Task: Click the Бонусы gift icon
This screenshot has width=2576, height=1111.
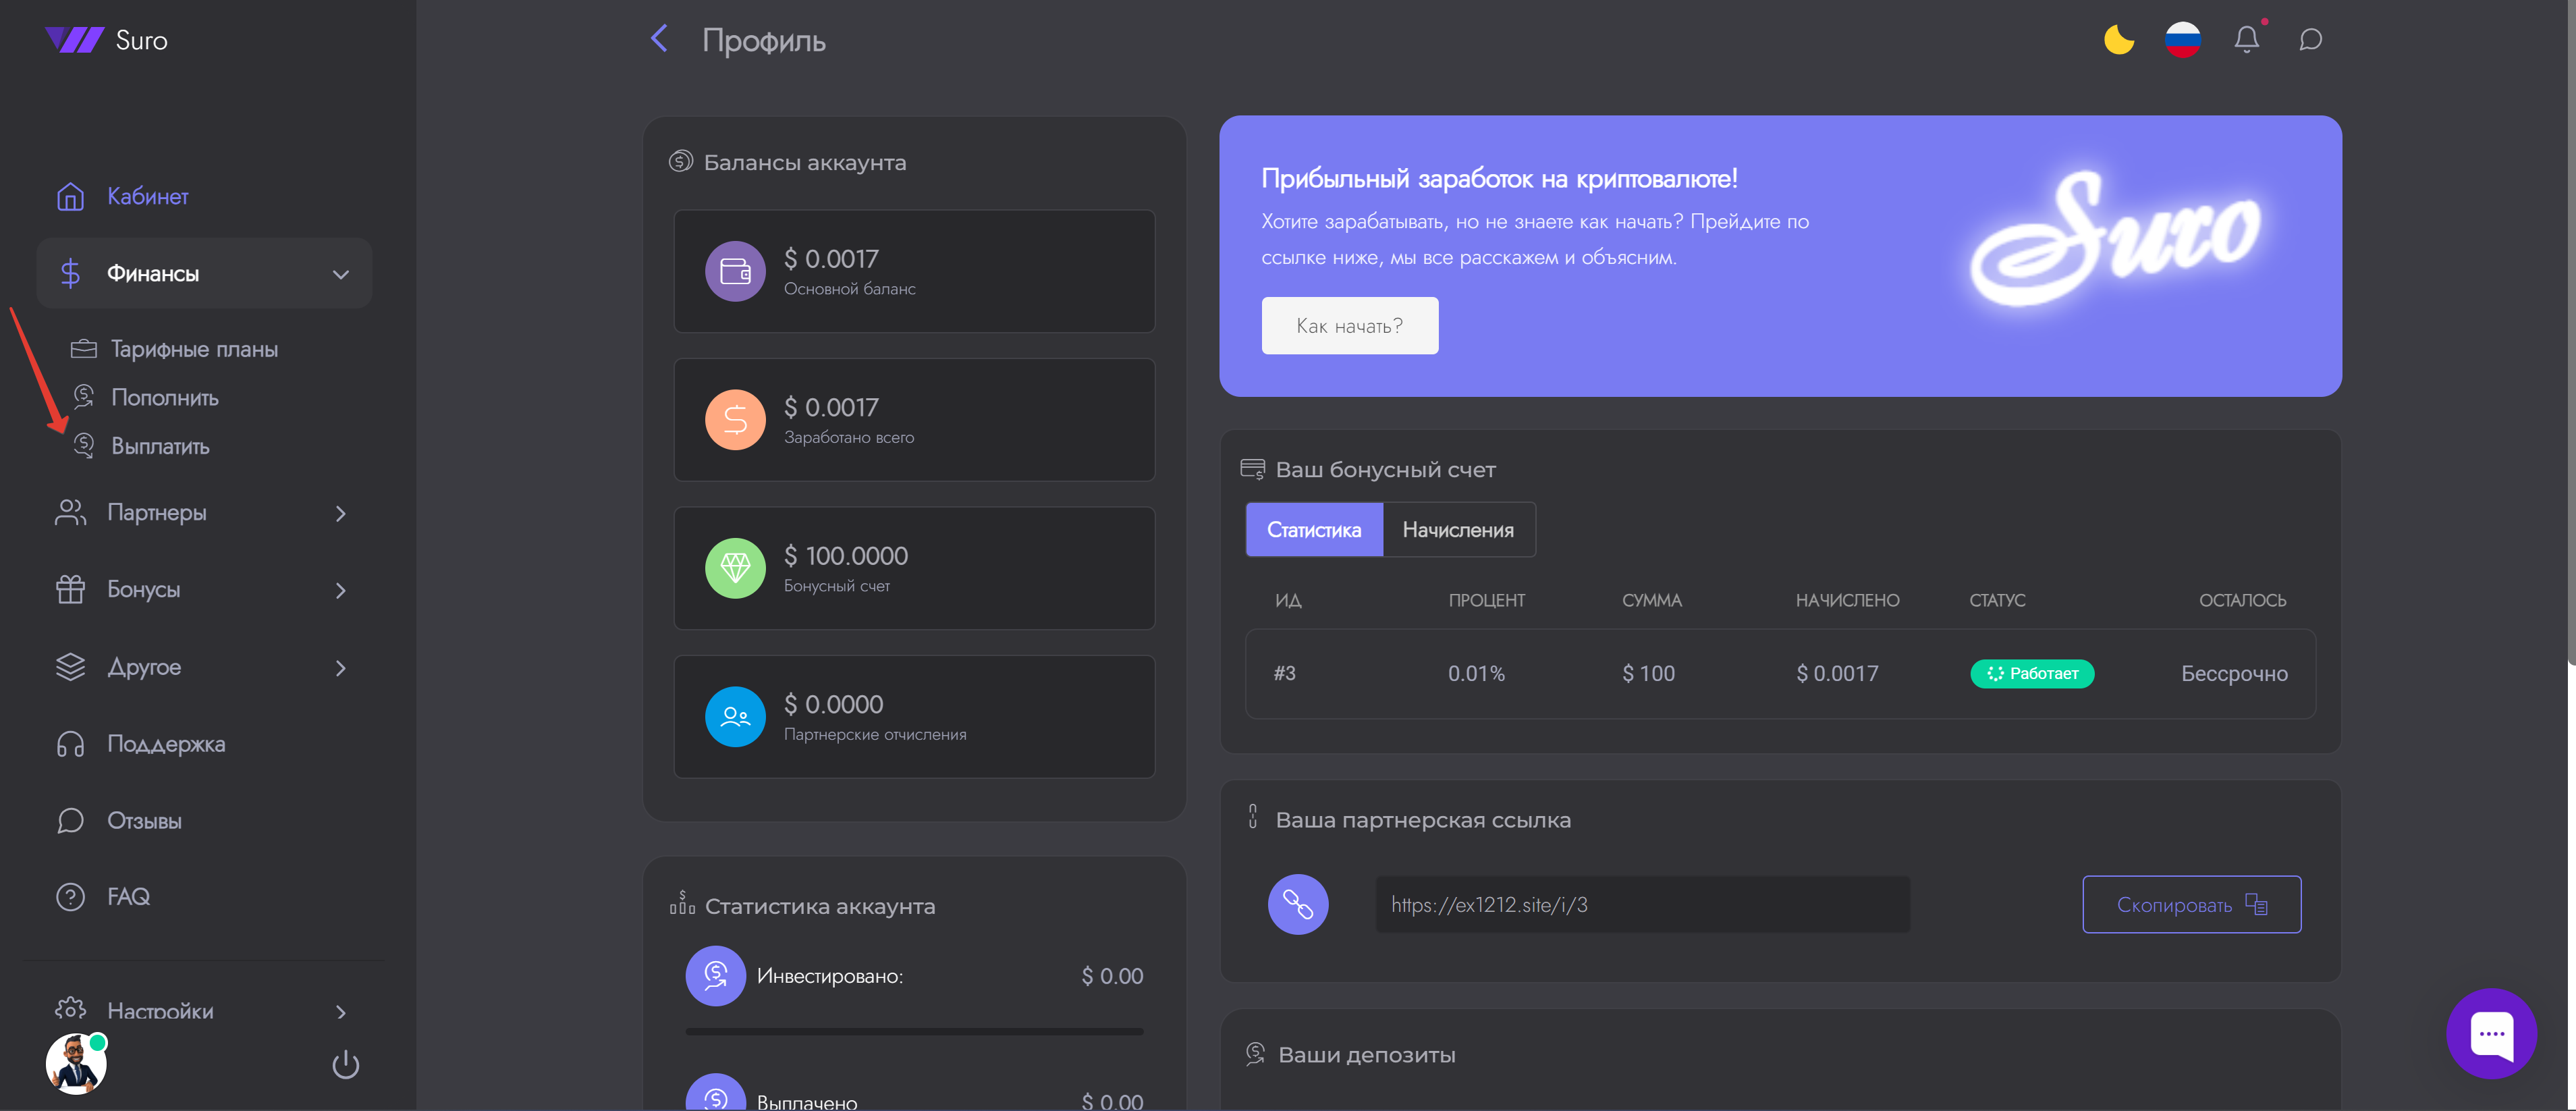Action: (70, 589)
